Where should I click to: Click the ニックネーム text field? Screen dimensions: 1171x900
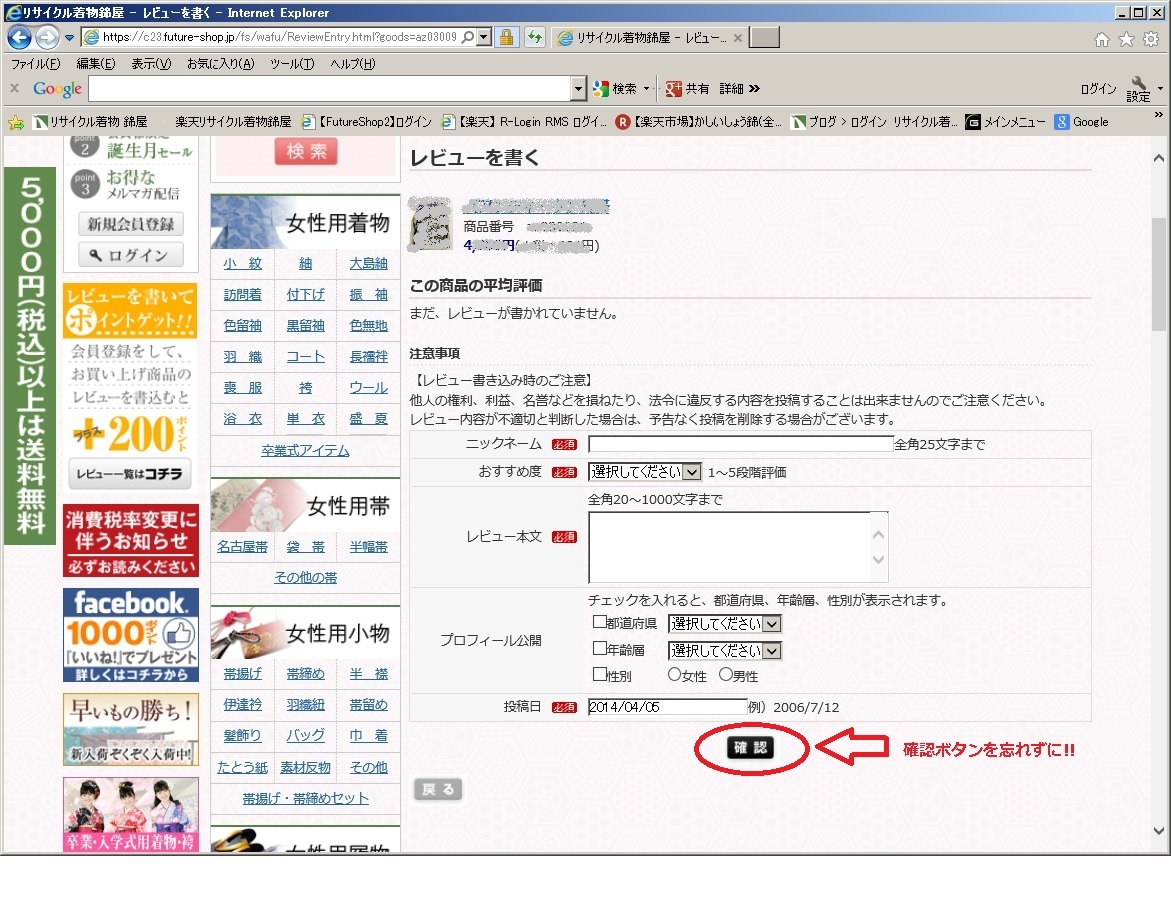pyautogui.click(x=740, y=444)
